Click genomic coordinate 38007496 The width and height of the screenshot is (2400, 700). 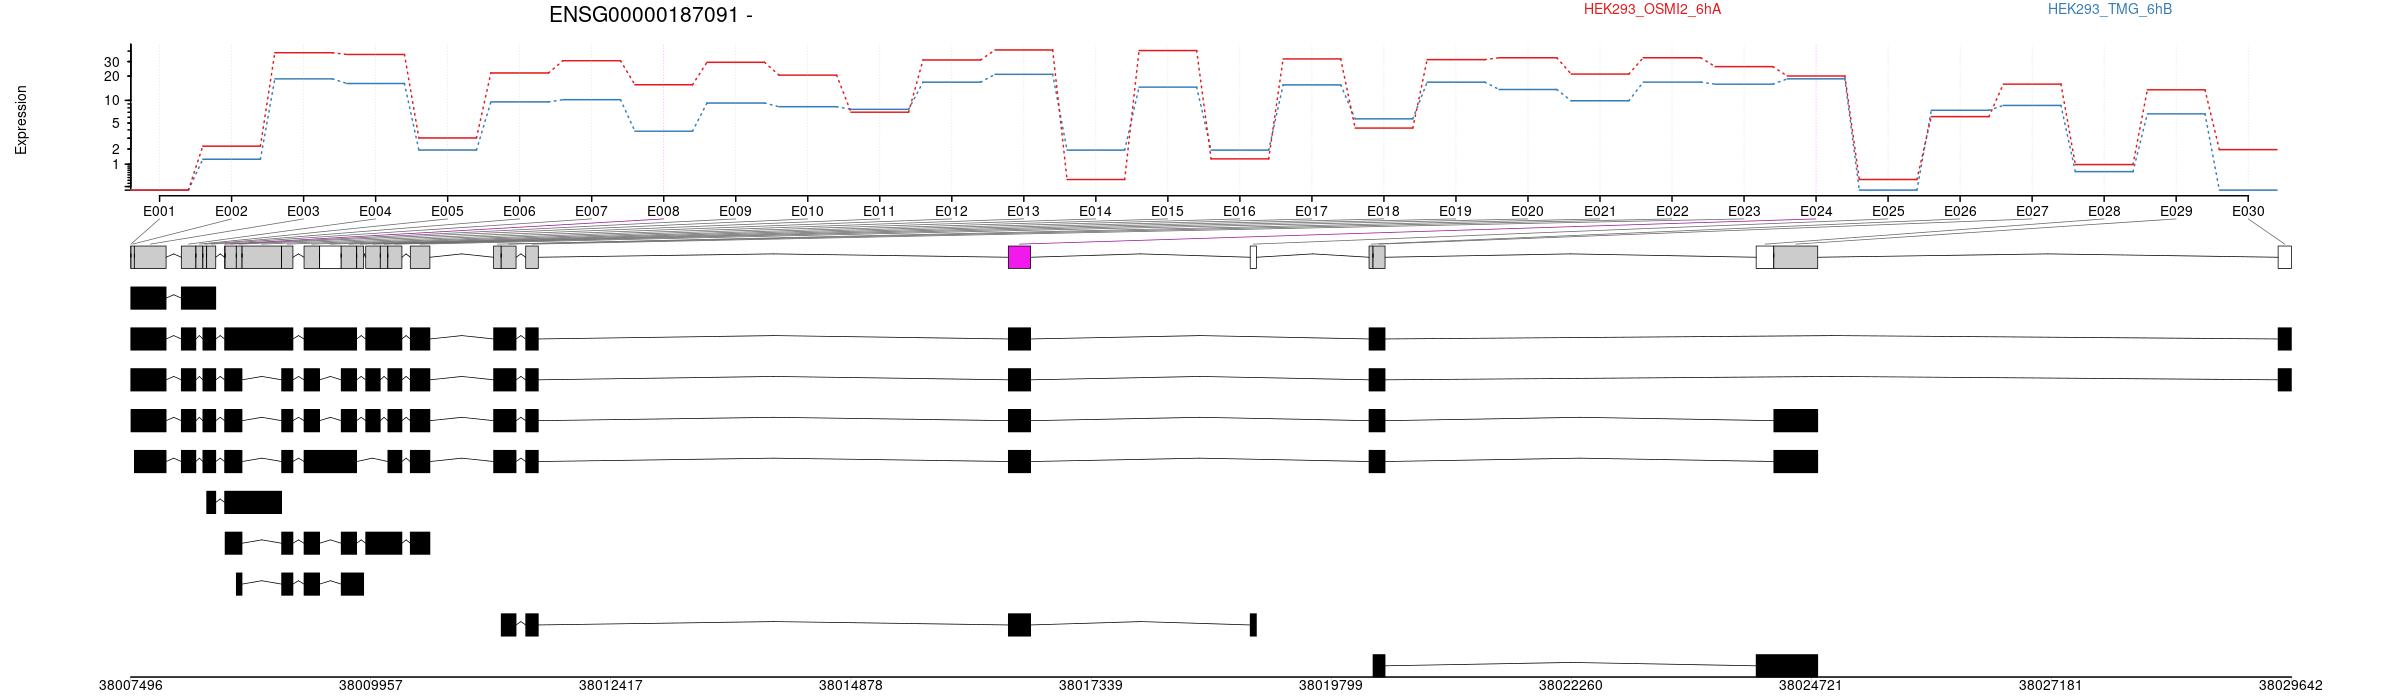point(131,685)
